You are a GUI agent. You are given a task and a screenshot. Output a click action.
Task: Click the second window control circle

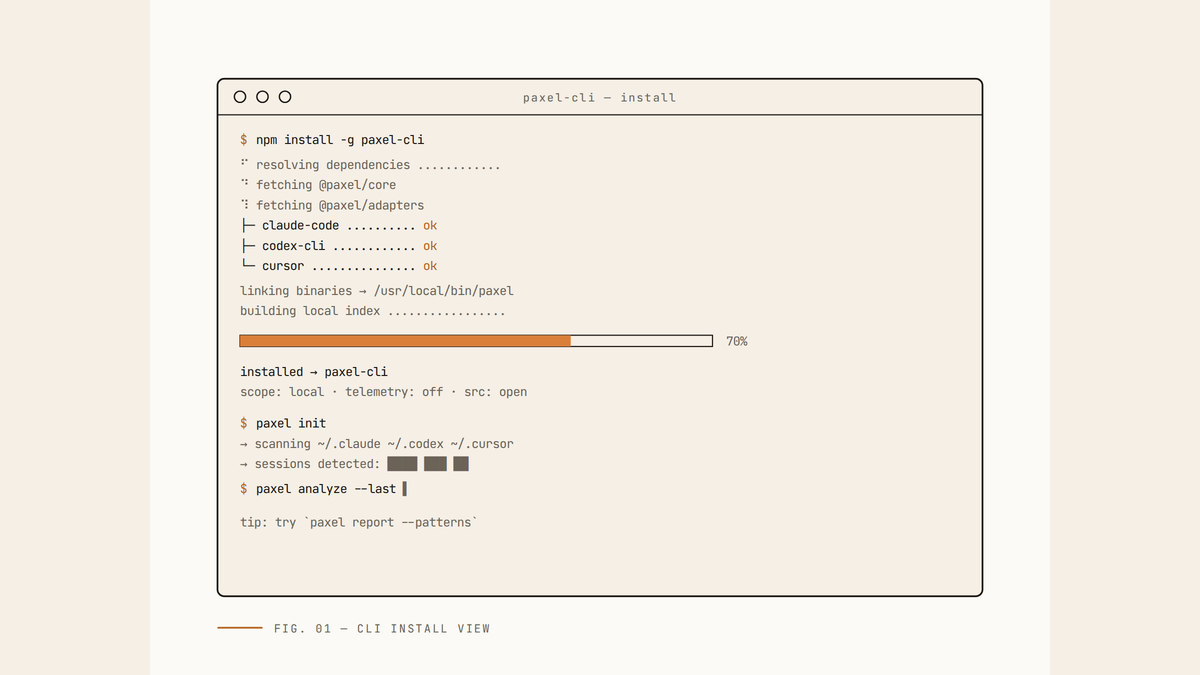point(262,97)
